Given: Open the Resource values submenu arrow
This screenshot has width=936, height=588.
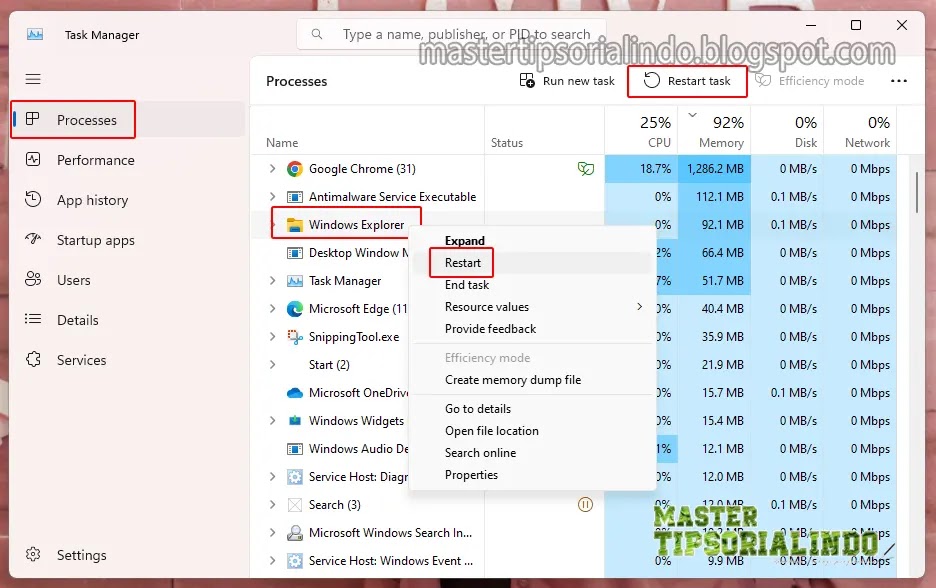Looking at the screenshot, I should pyautogui.click(x=639, y=307).
